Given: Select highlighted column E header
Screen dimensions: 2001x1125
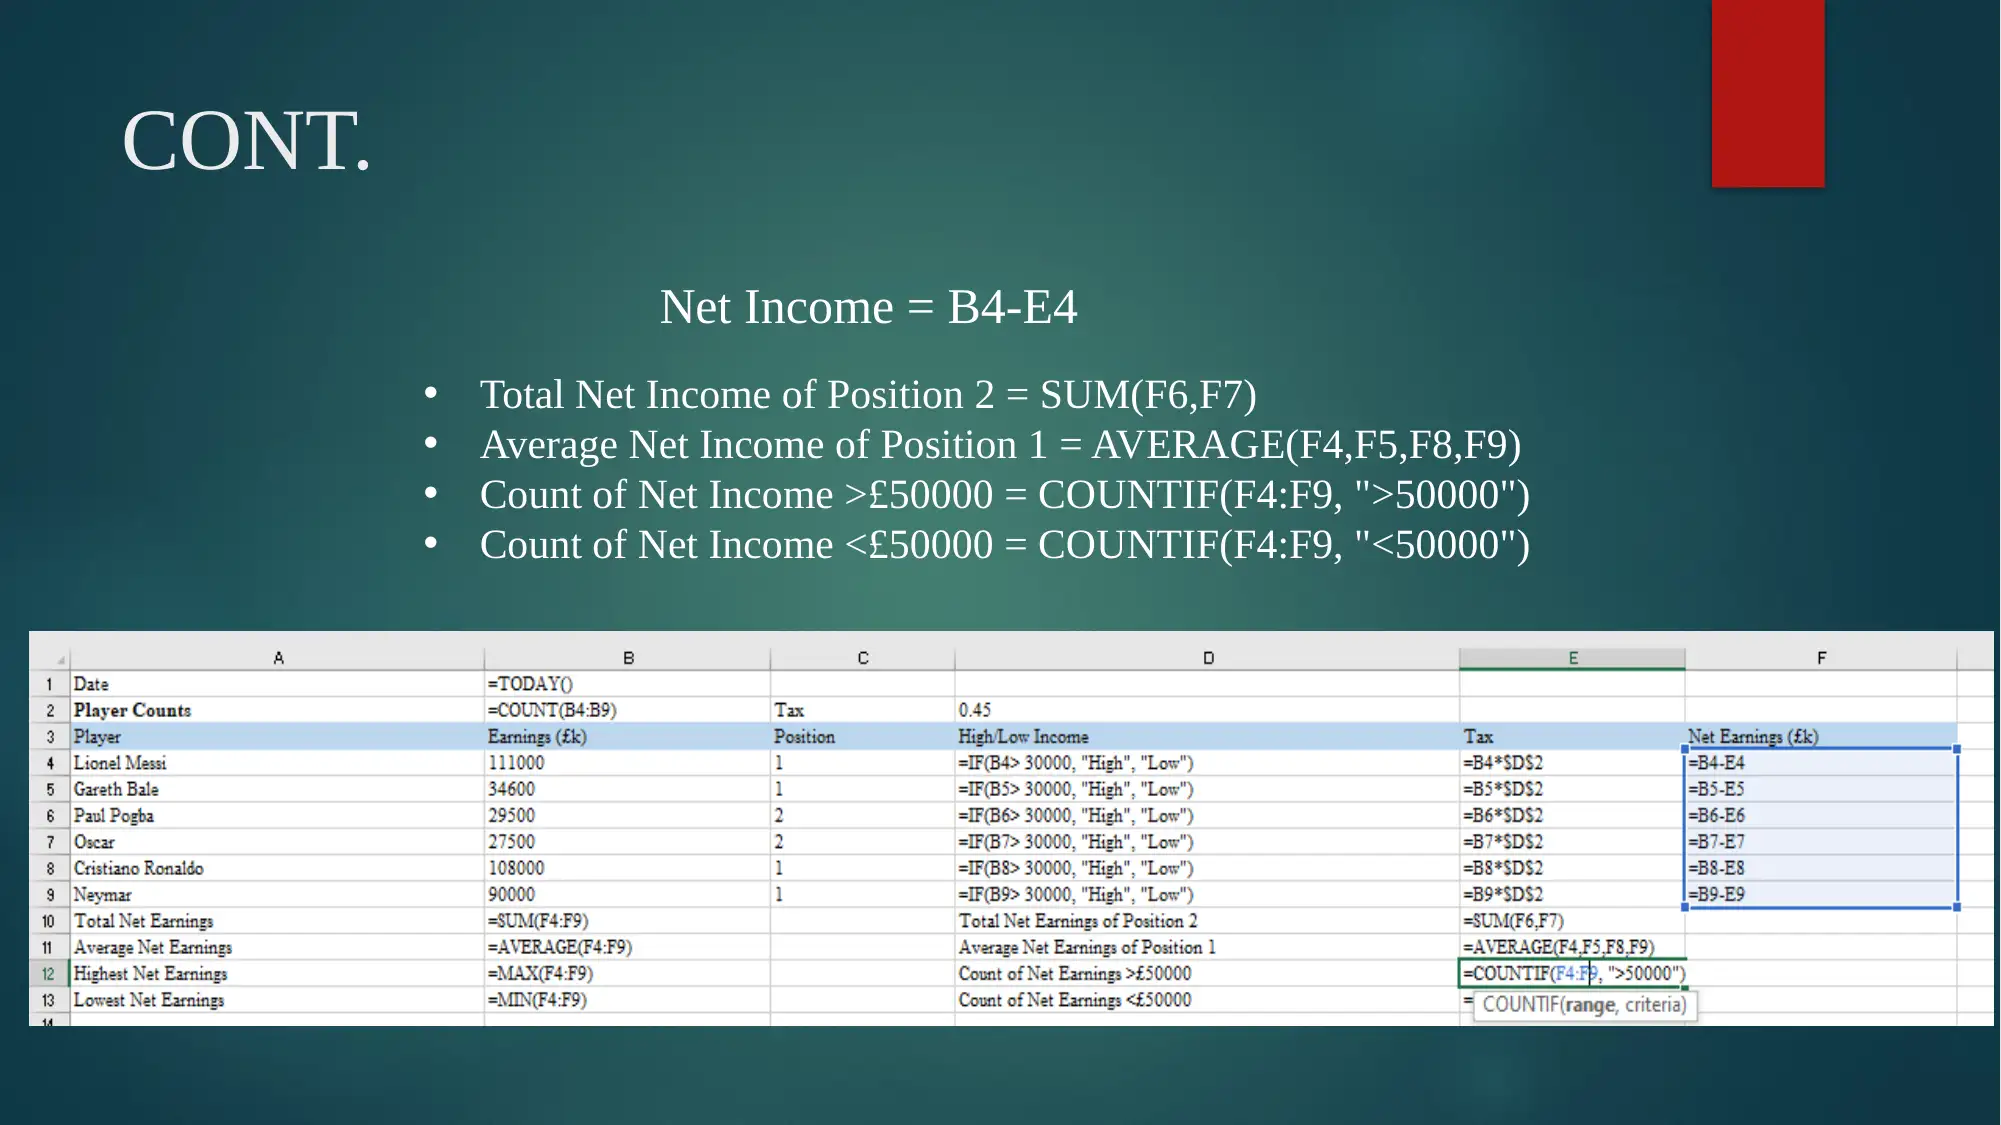Looking at the screenshot, I should pos(1573,658).
